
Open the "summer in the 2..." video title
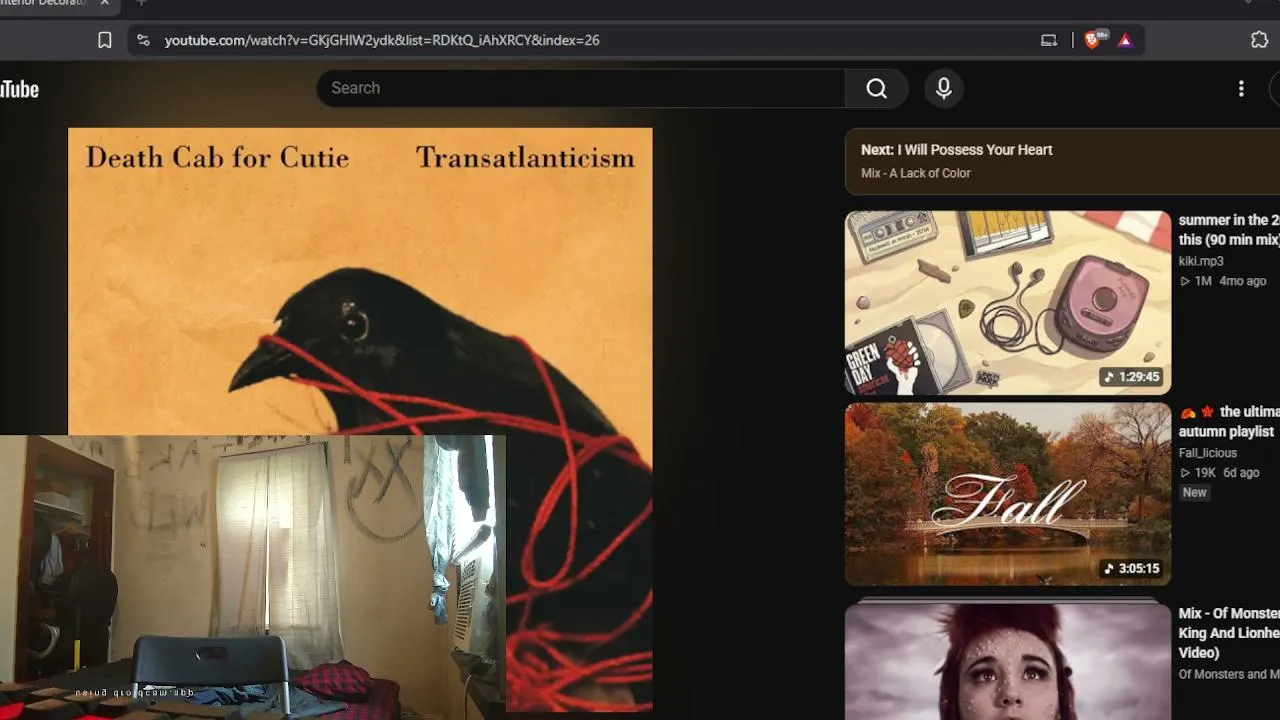(1229, 230)
